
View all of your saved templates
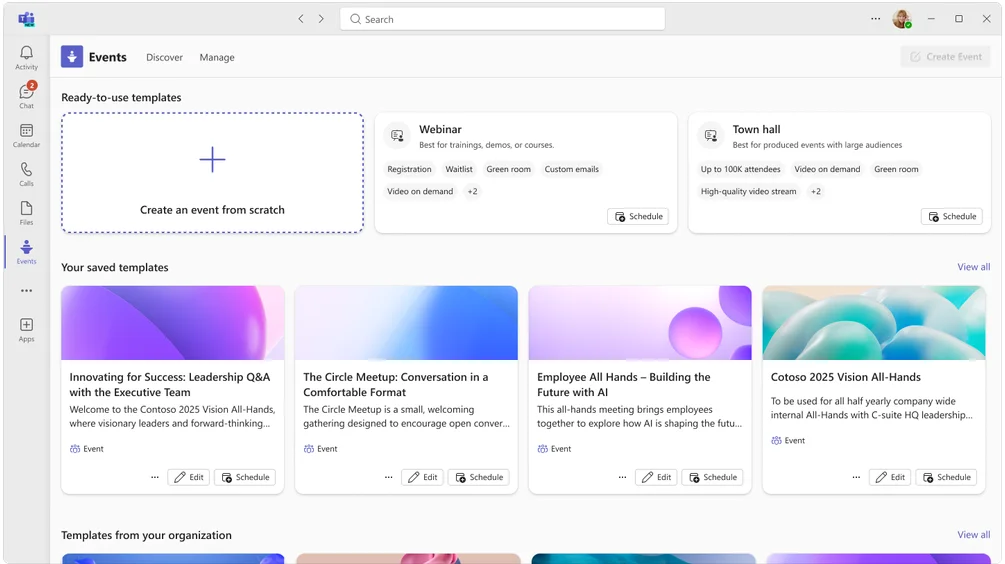click(973, 267)
